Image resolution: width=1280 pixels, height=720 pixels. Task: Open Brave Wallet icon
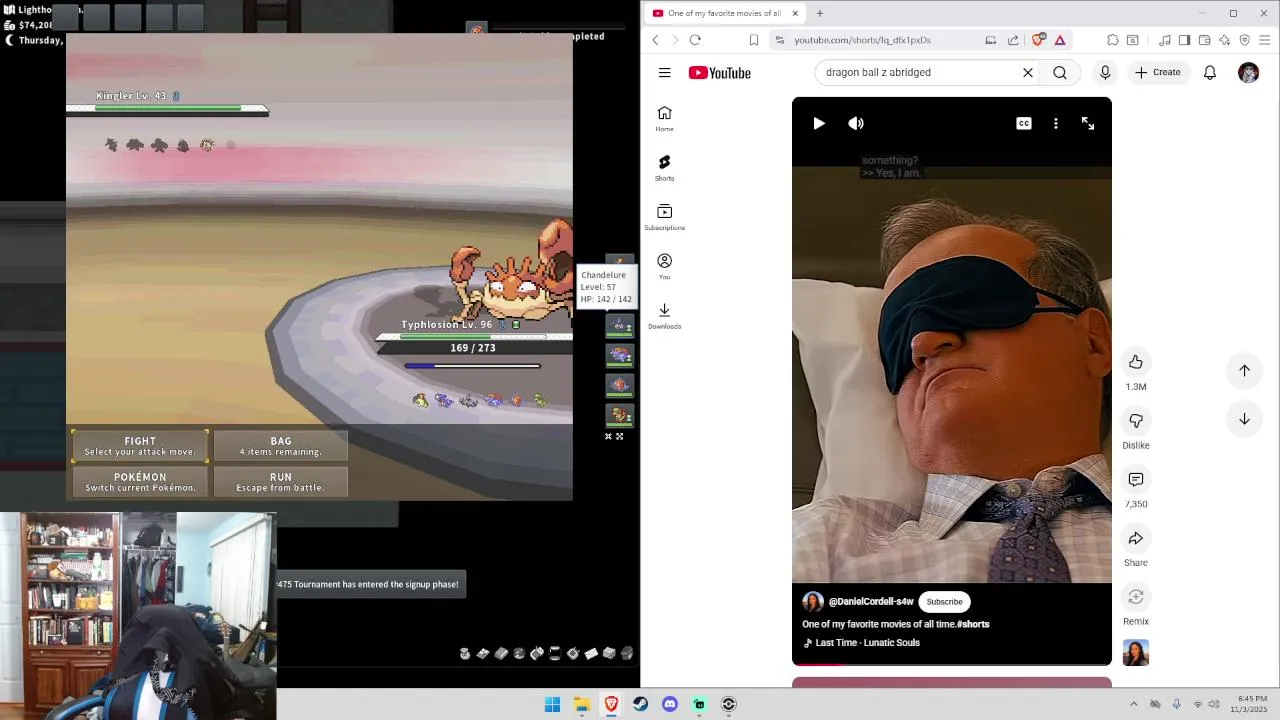click(1204, 40)
